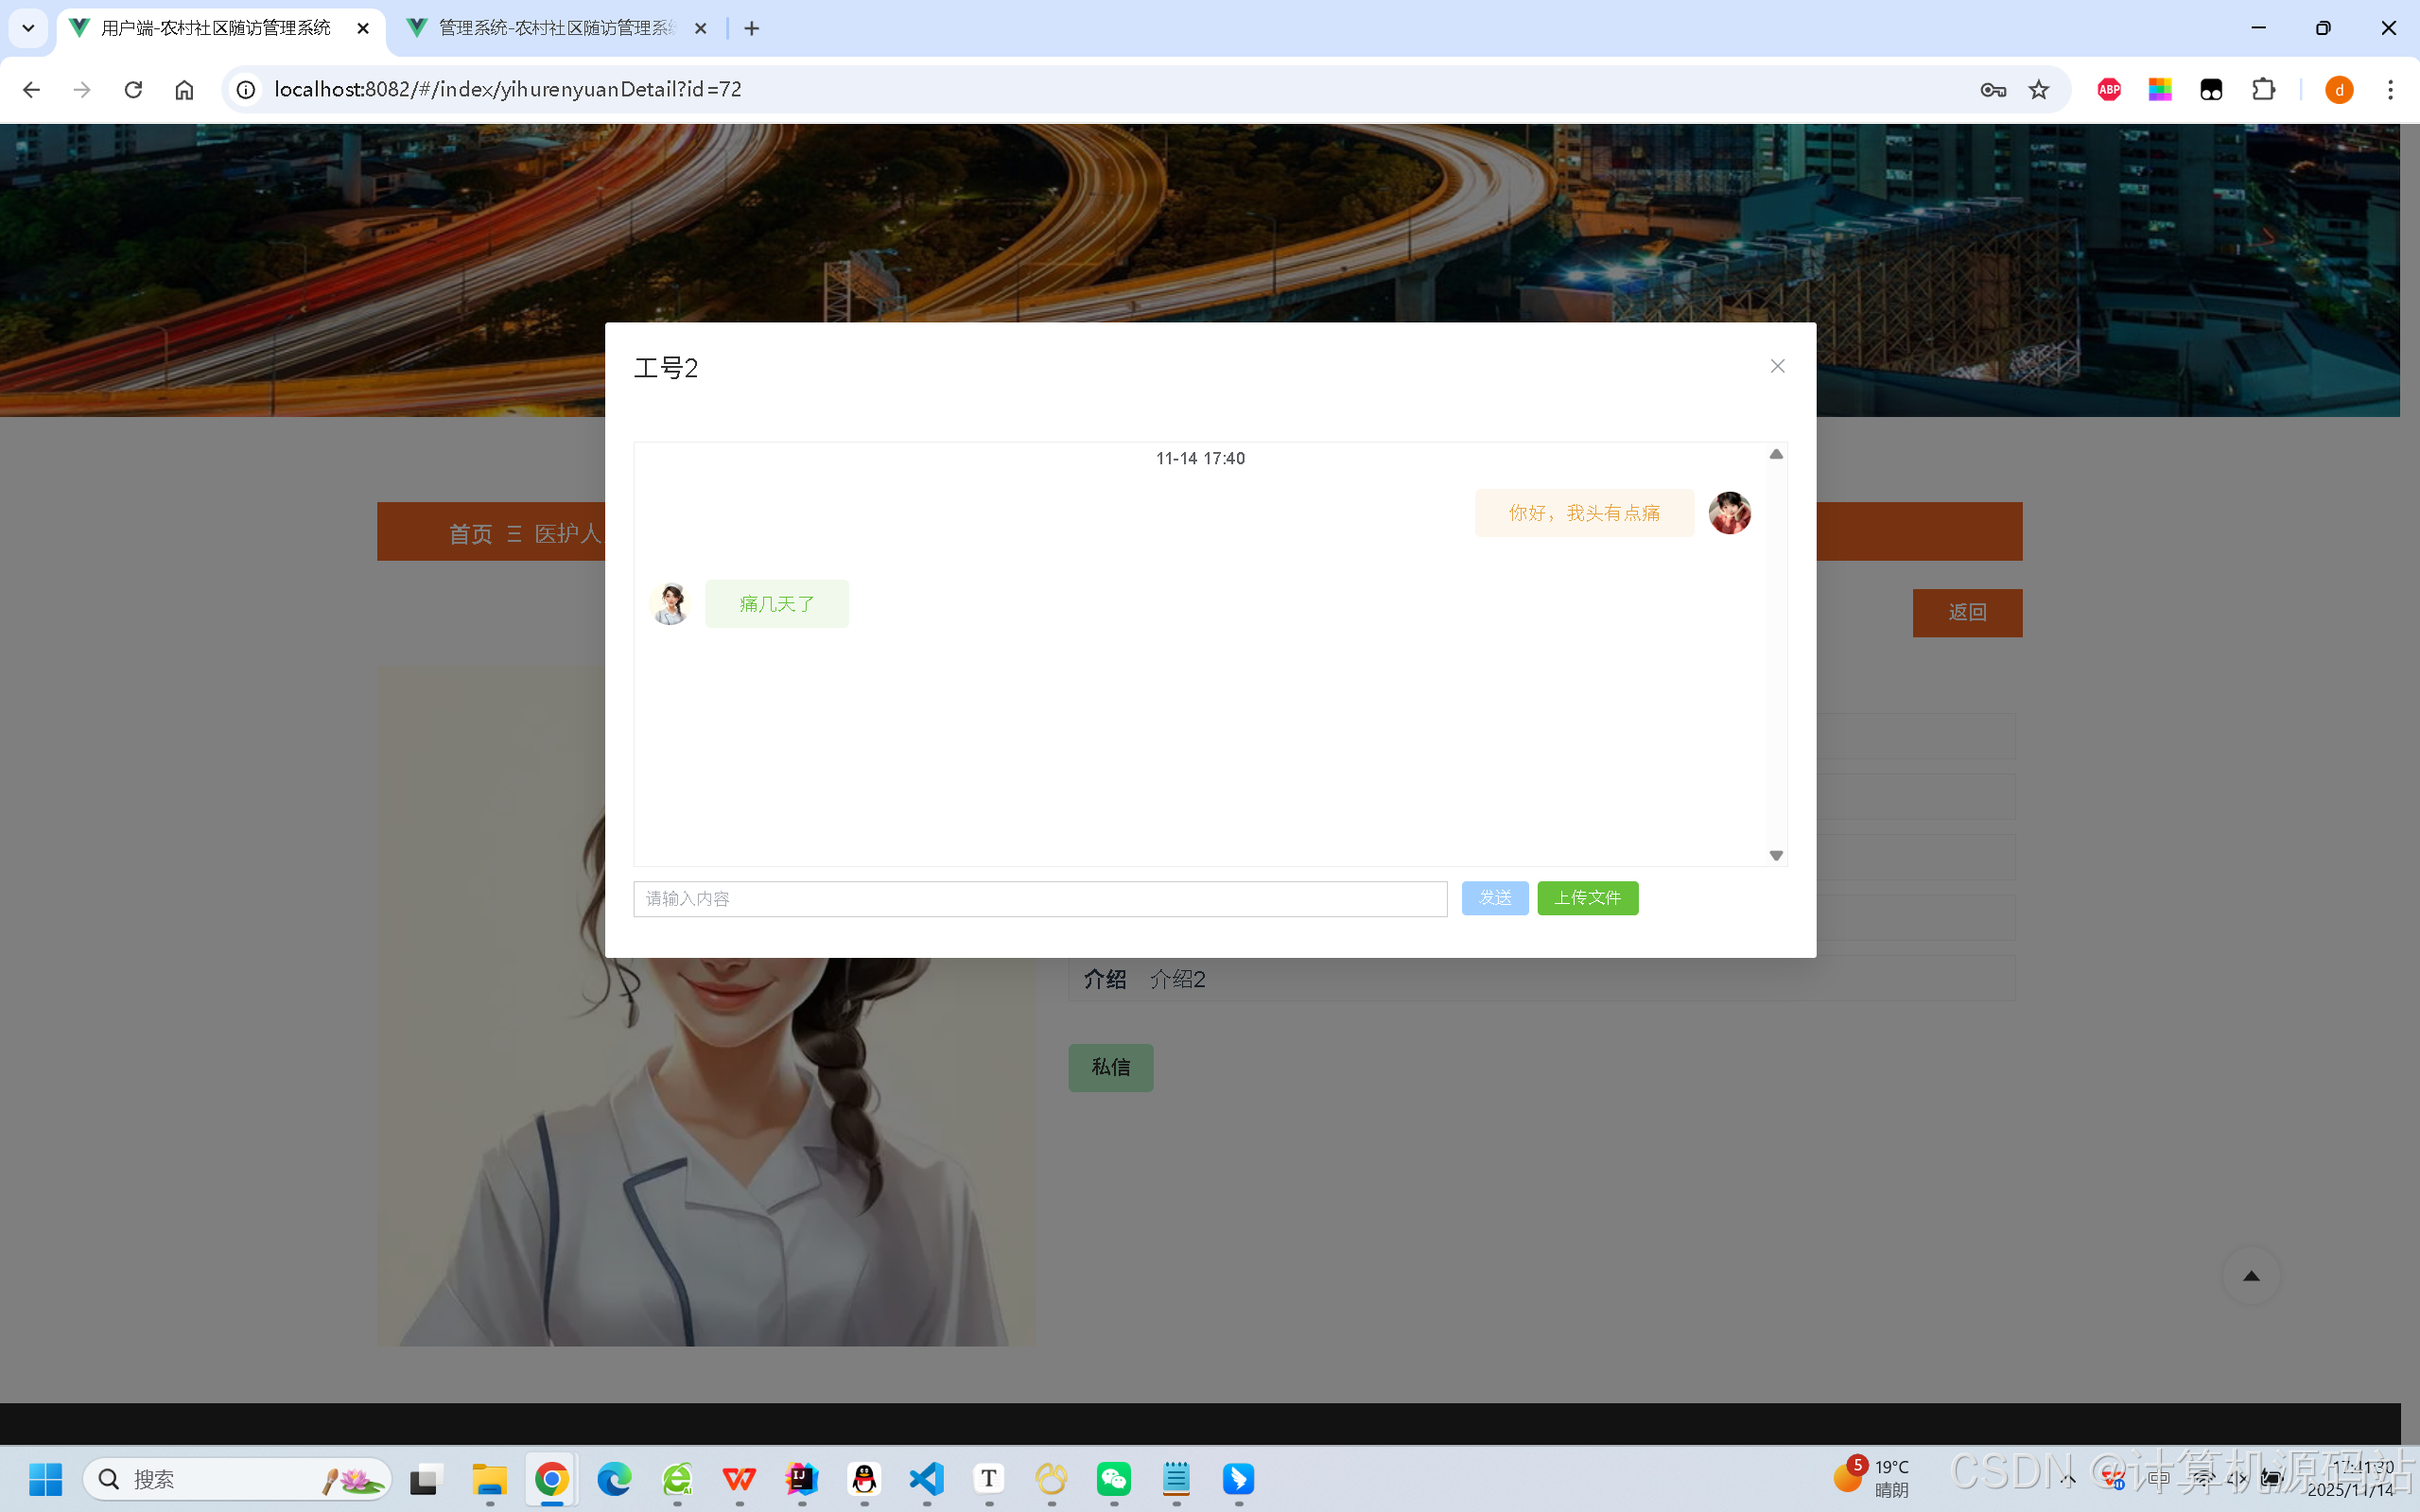Open the browser home page

coord(184,90)
